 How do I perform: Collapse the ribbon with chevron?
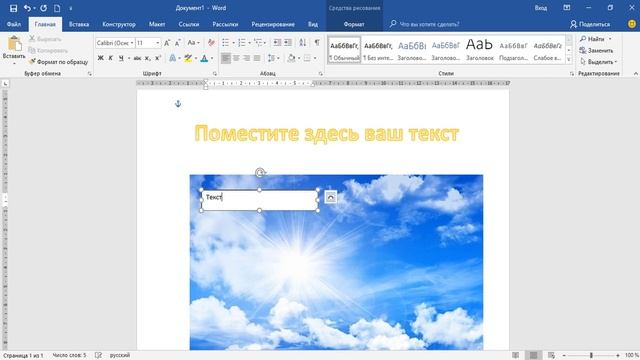tap(635, 74)
